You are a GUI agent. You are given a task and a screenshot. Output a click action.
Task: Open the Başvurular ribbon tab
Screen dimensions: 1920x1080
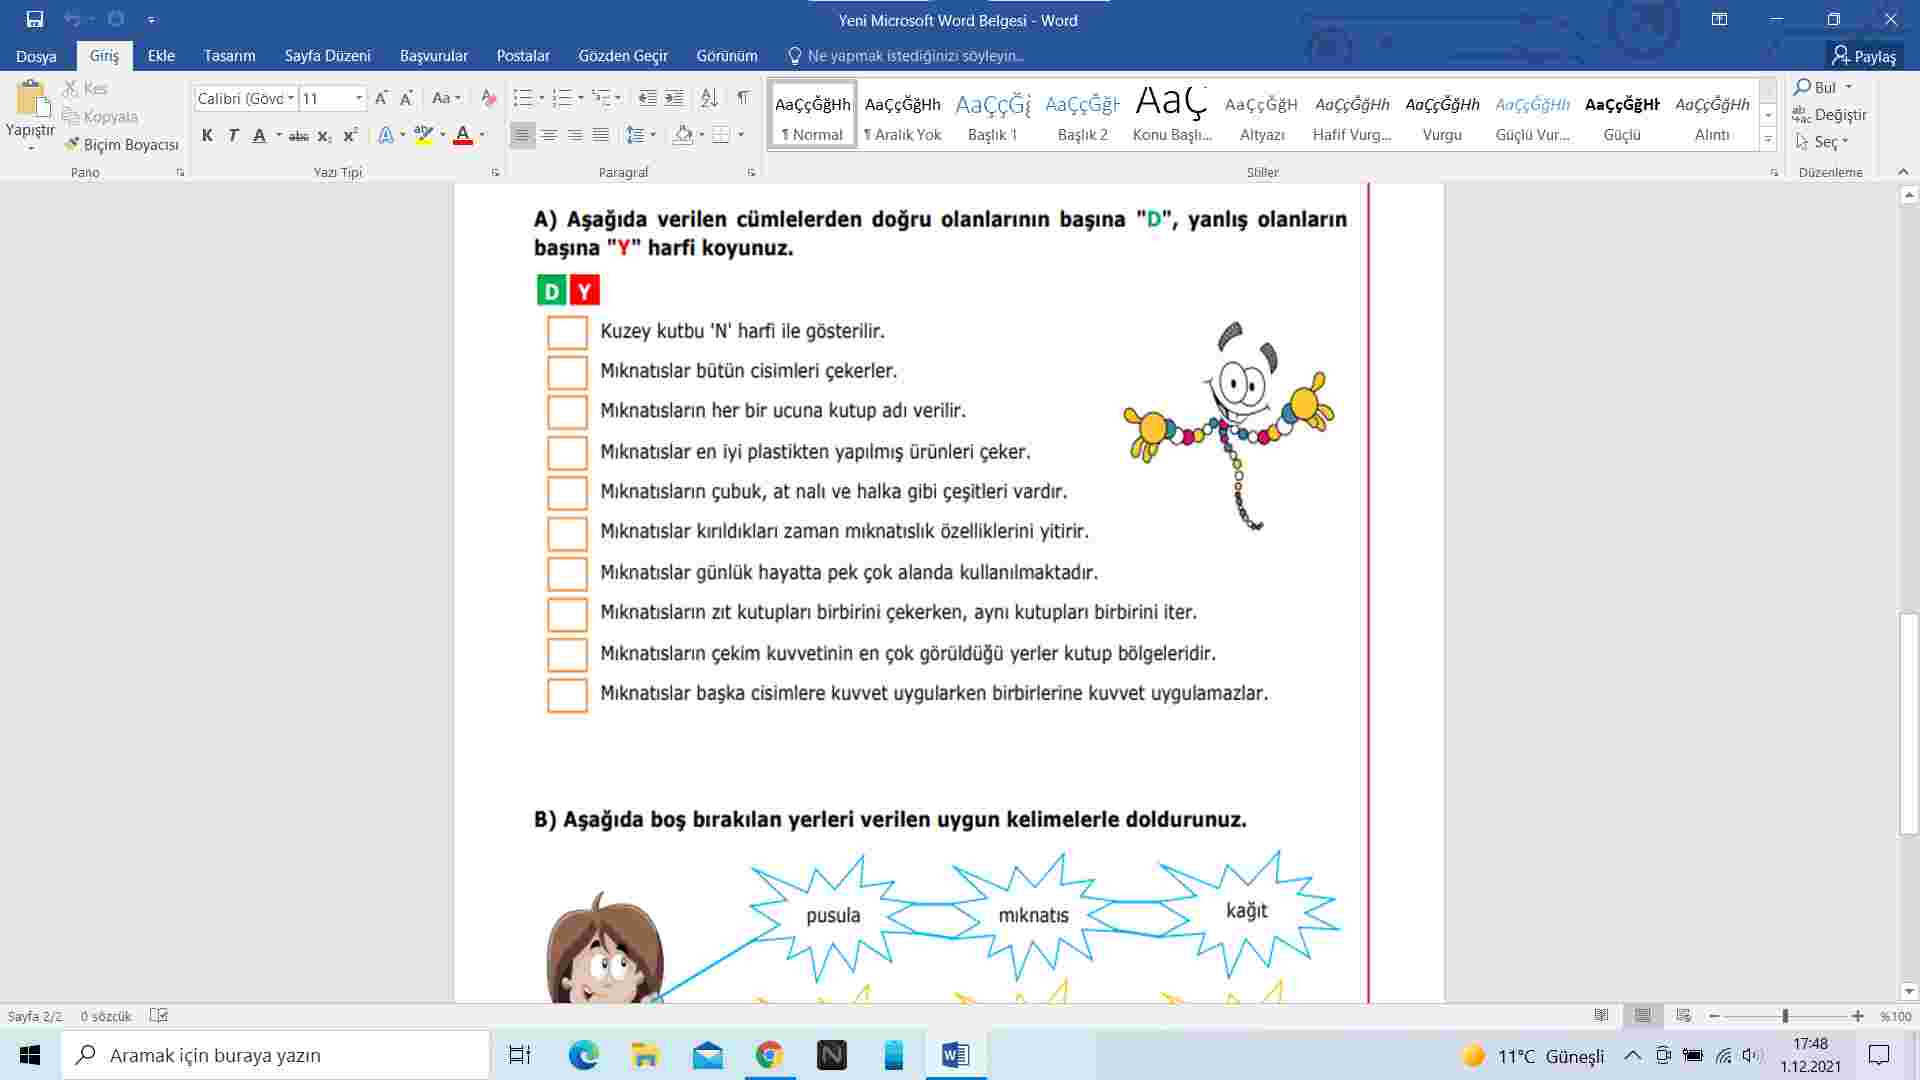point(433,56)
